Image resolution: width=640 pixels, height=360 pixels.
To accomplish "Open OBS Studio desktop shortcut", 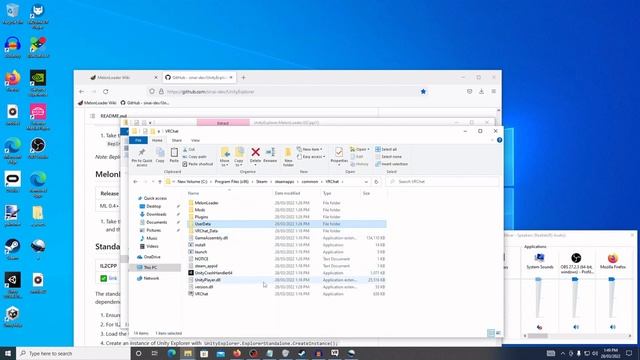I will 38,148.
